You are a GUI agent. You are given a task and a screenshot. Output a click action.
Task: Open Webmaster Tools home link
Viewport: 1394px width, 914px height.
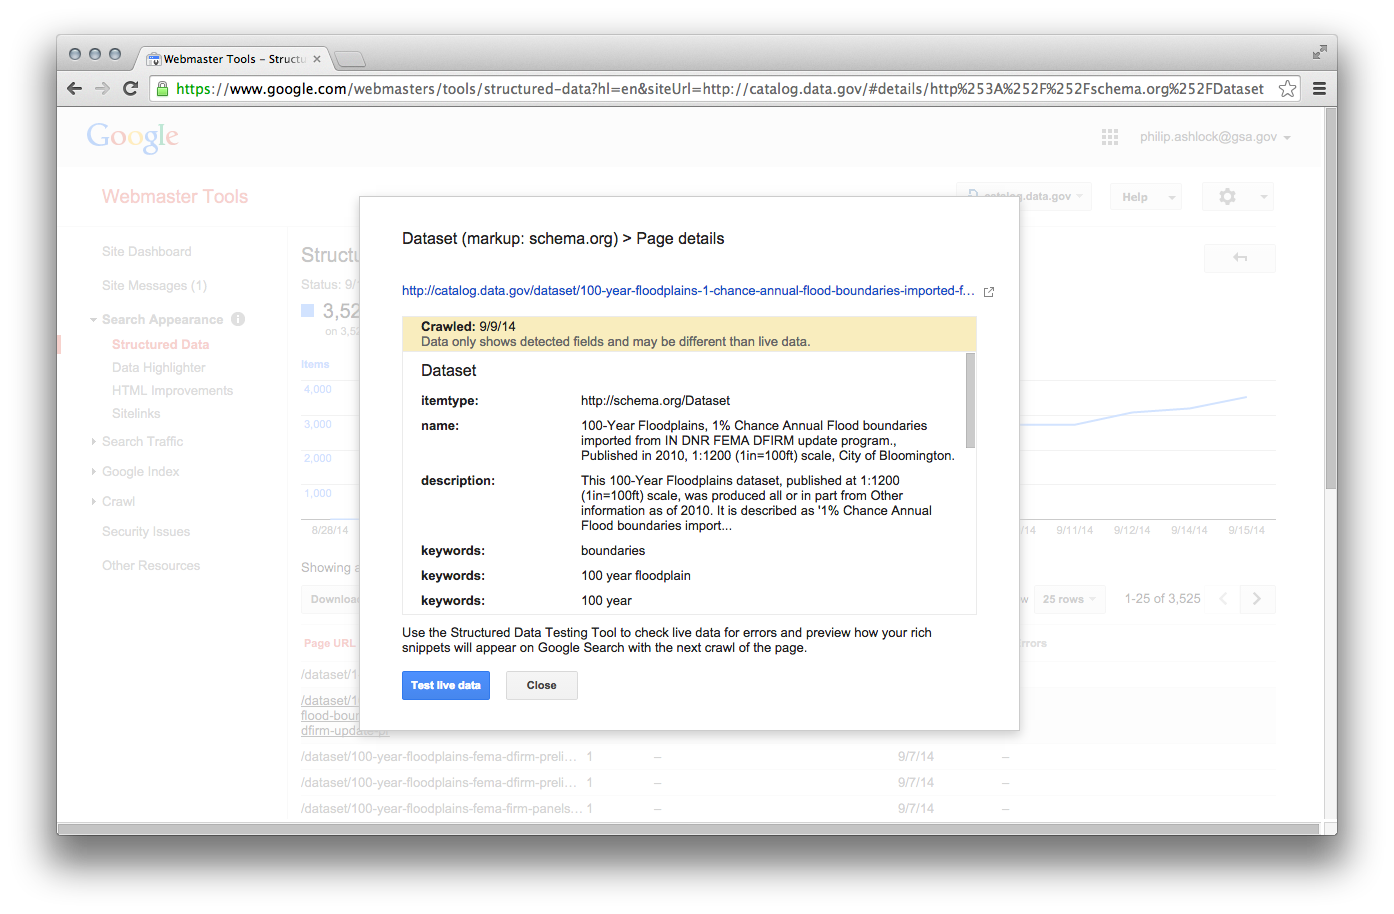(x=175, y=197)
